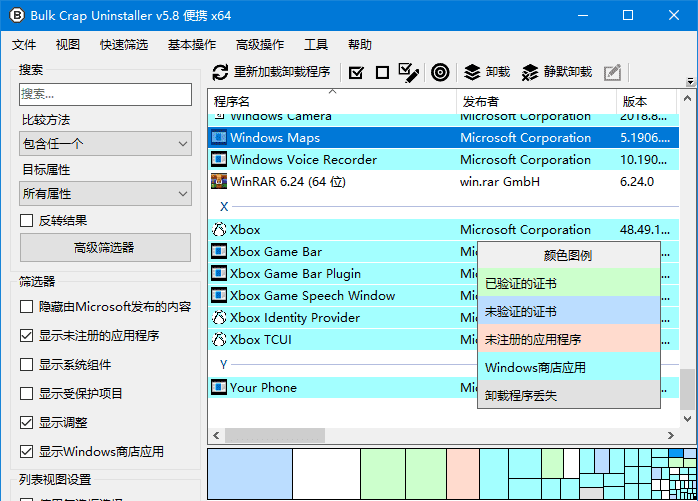
Task: Click the select-all checked box toolbar icon
Action: 356,72
